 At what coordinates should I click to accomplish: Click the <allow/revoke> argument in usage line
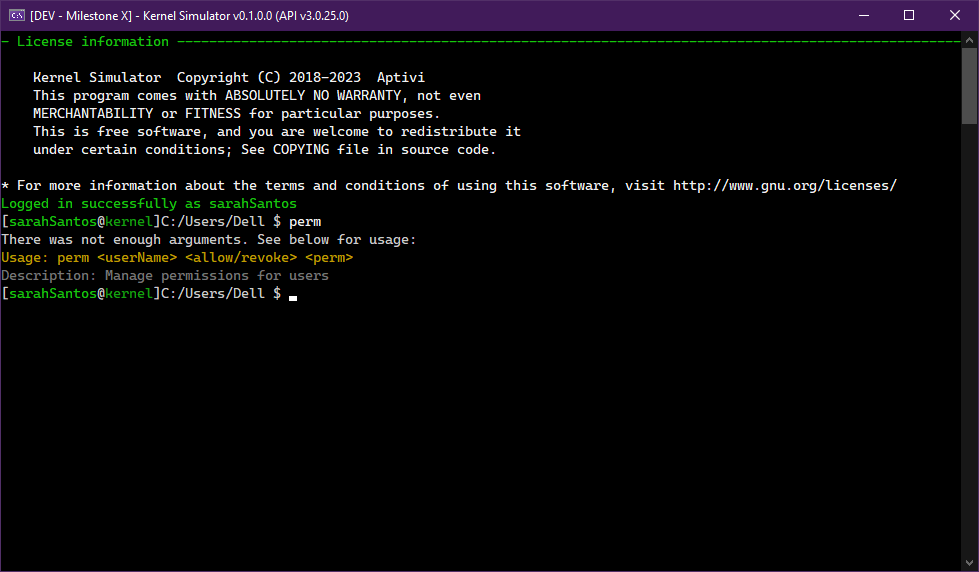click(241, 258)
